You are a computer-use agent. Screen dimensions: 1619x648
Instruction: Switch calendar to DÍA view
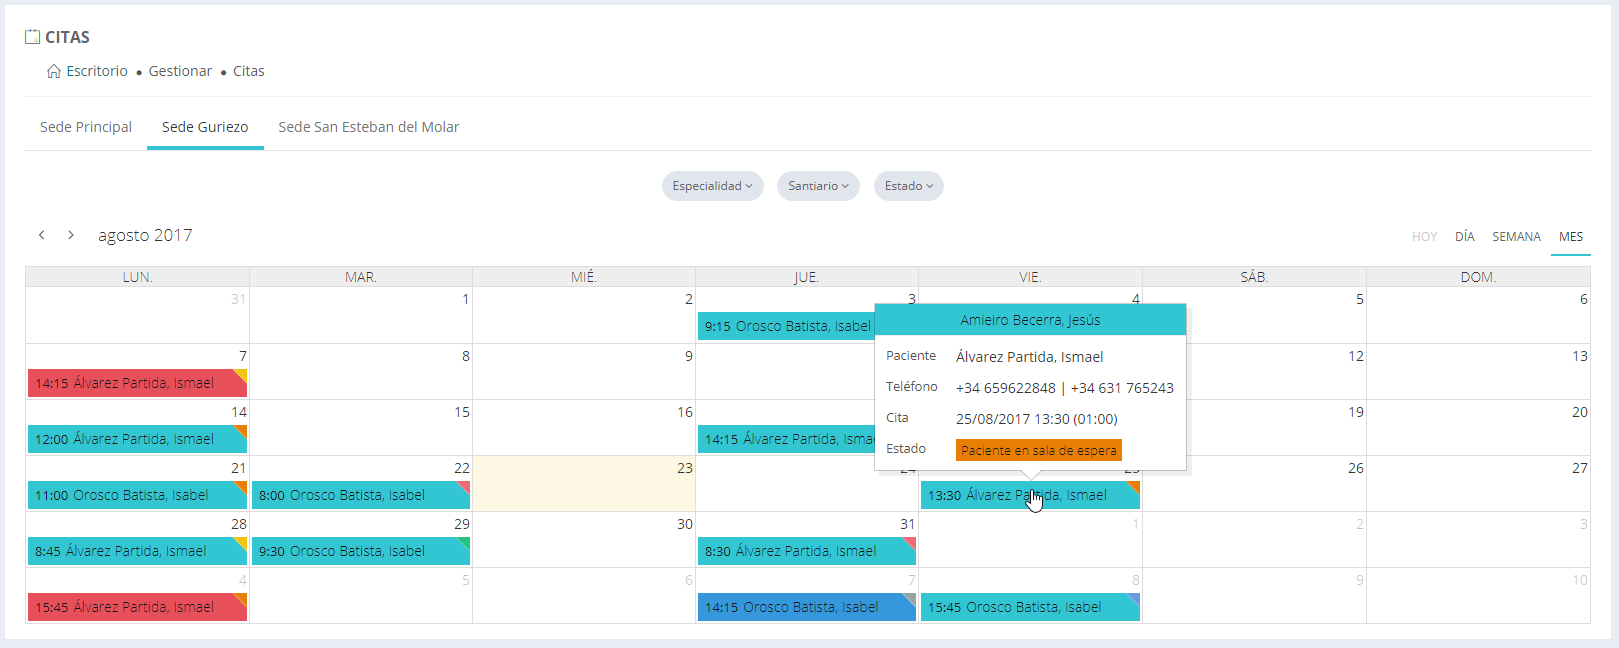(1464, 237)
